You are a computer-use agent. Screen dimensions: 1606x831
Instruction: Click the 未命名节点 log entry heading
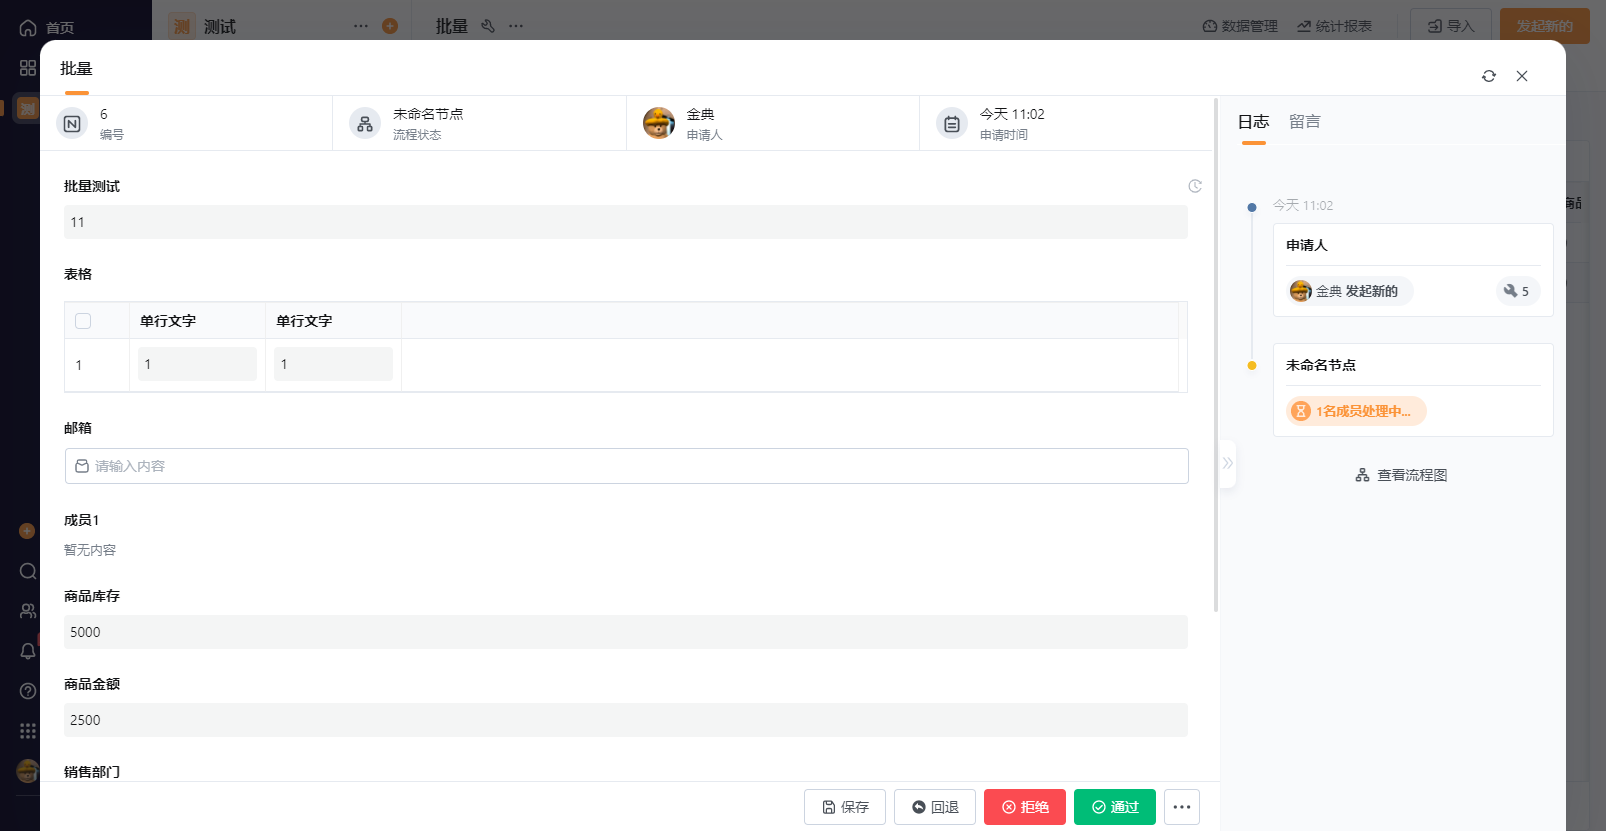[x=1321, y=365]
